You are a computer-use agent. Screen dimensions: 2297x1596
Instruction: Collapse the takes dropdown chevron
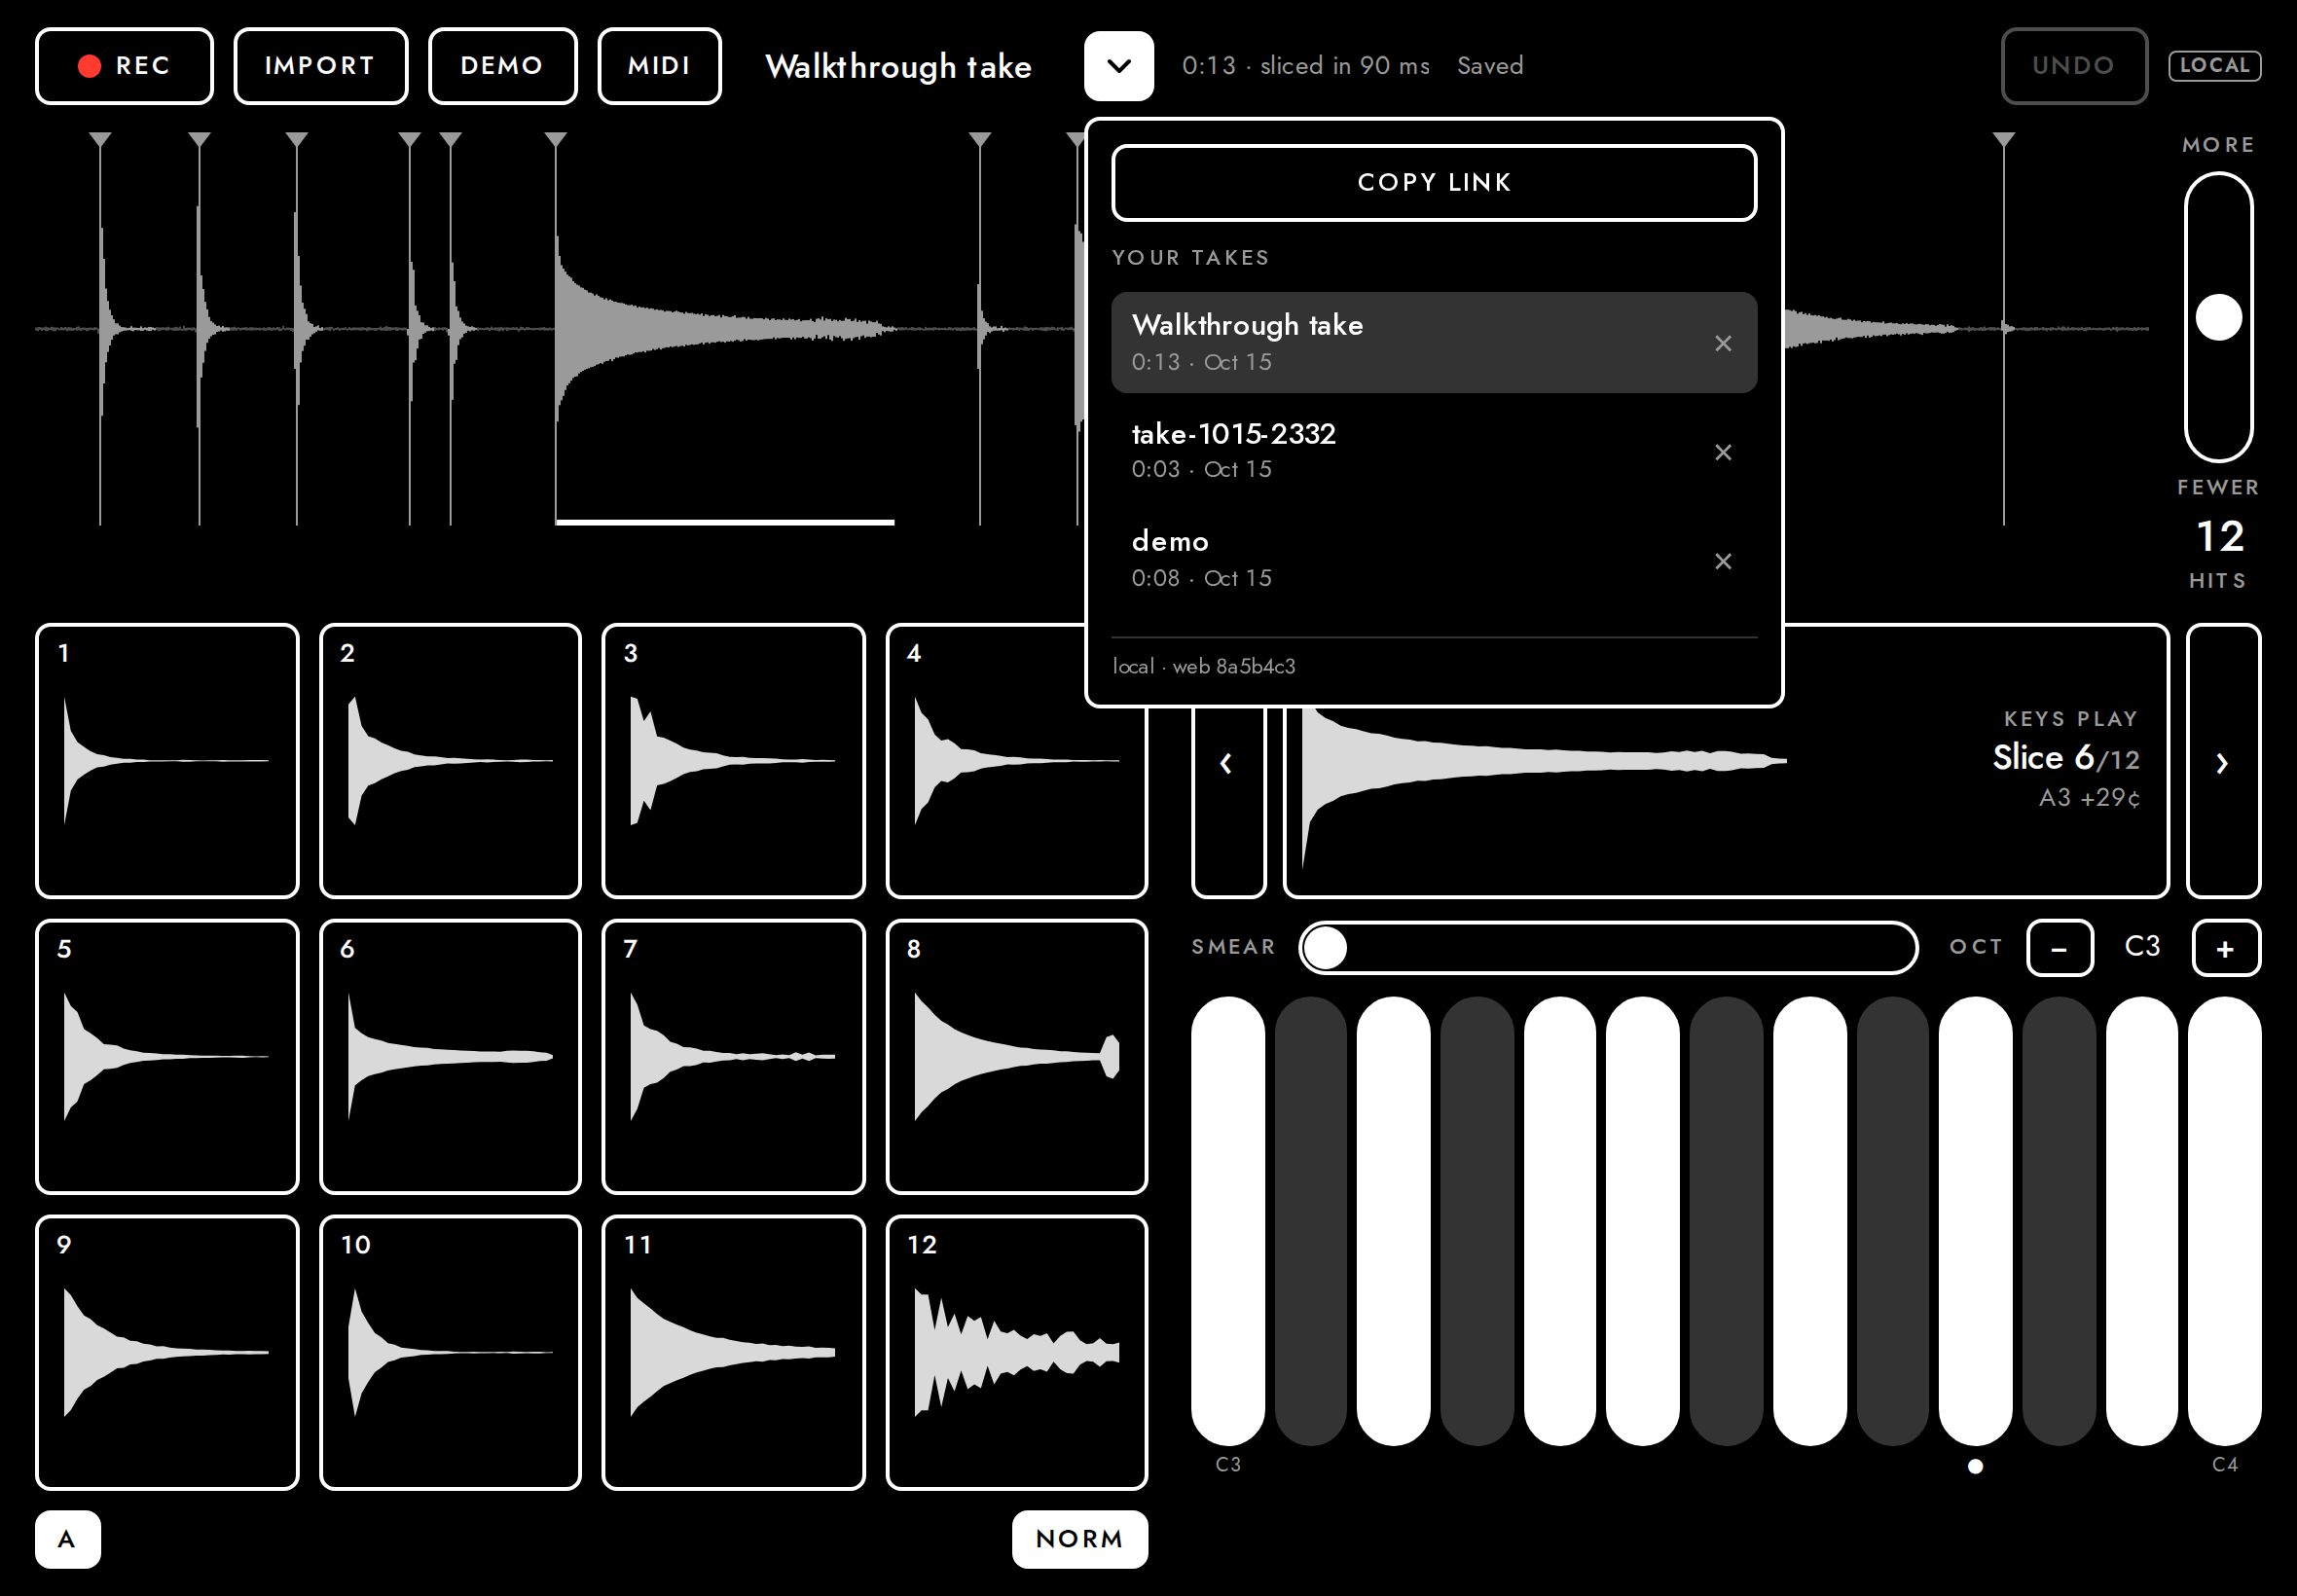coord(1119,66)
